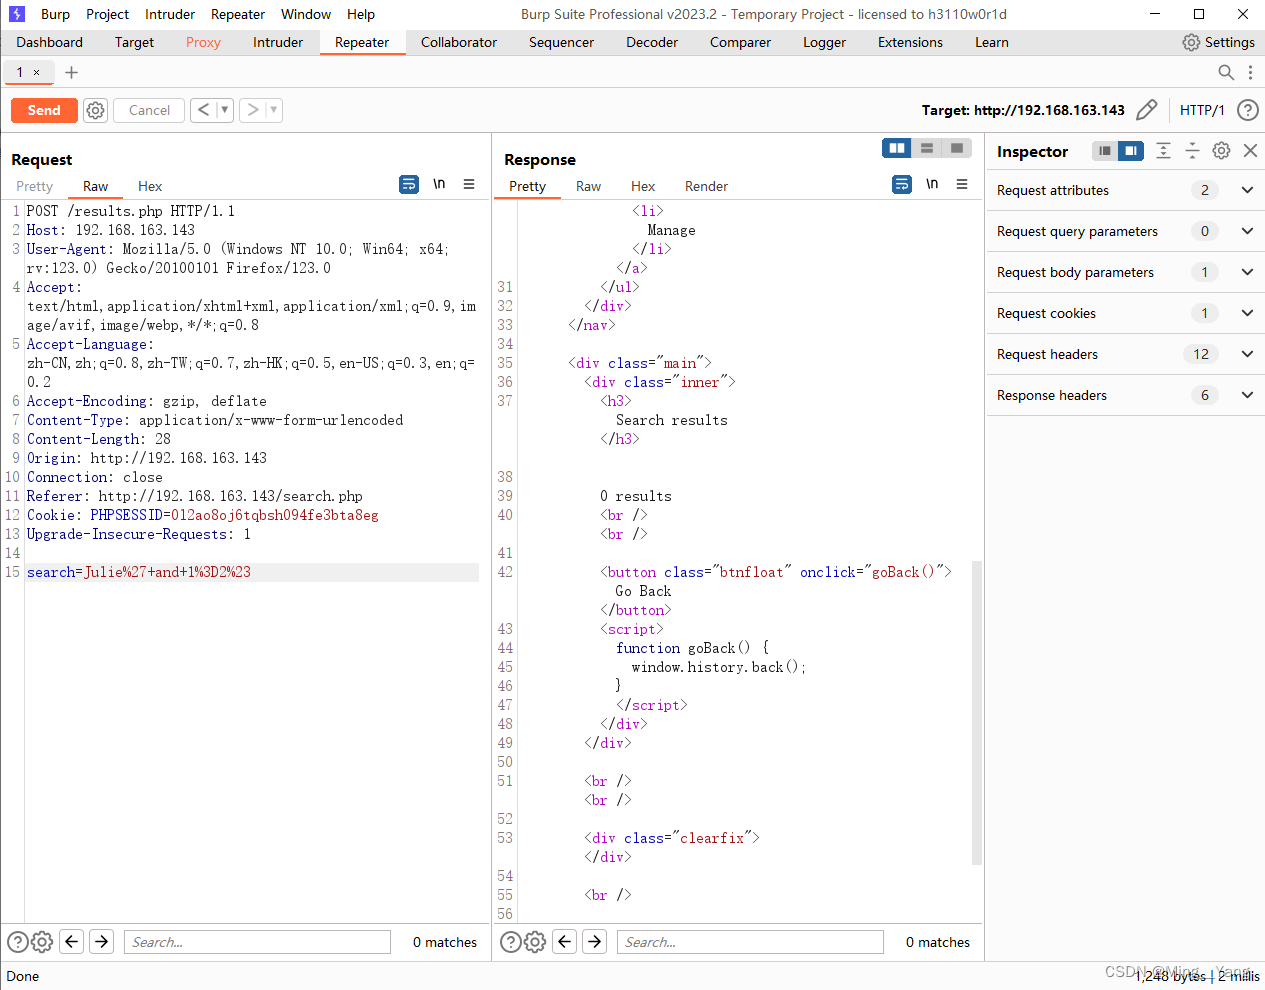Focus the request search field
This screenshot has height=990, width=1265.
coord(257,942)
